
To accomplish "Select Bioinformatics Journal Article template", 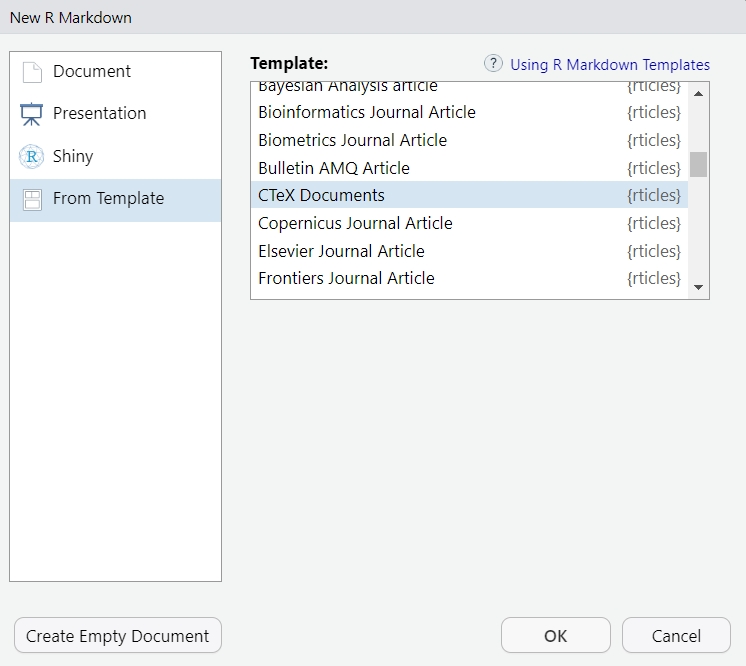I will tap(469, 112).
